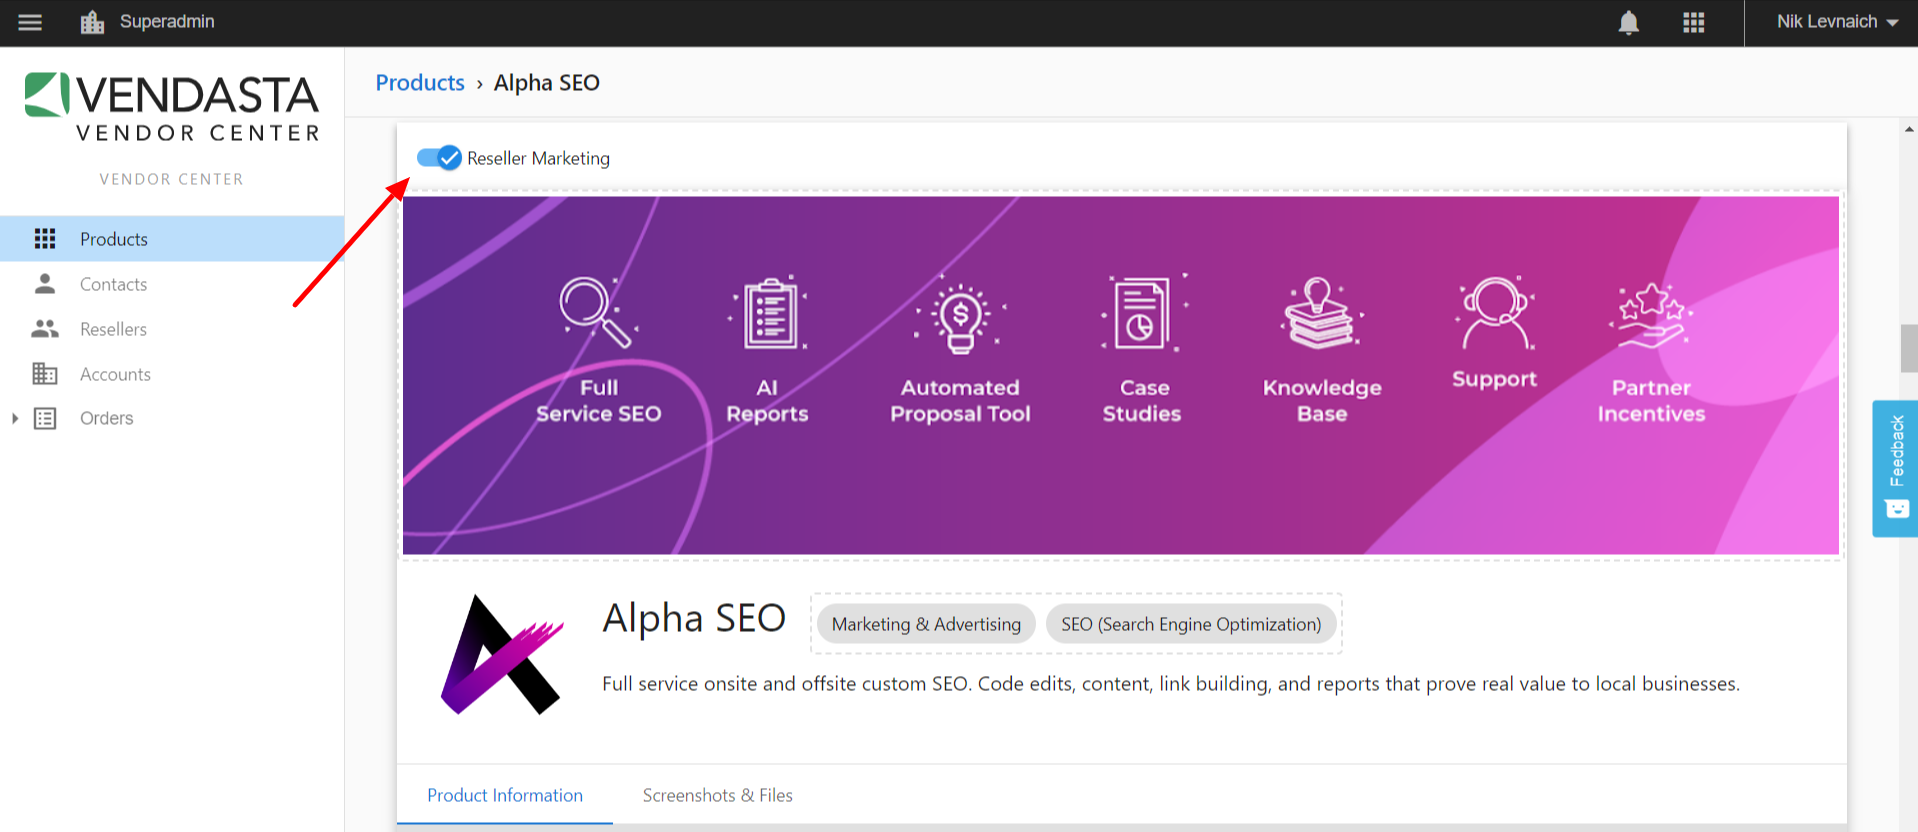Open the notifications bell
Viewport: 1918px width, 832px height.
(1629, 22)
